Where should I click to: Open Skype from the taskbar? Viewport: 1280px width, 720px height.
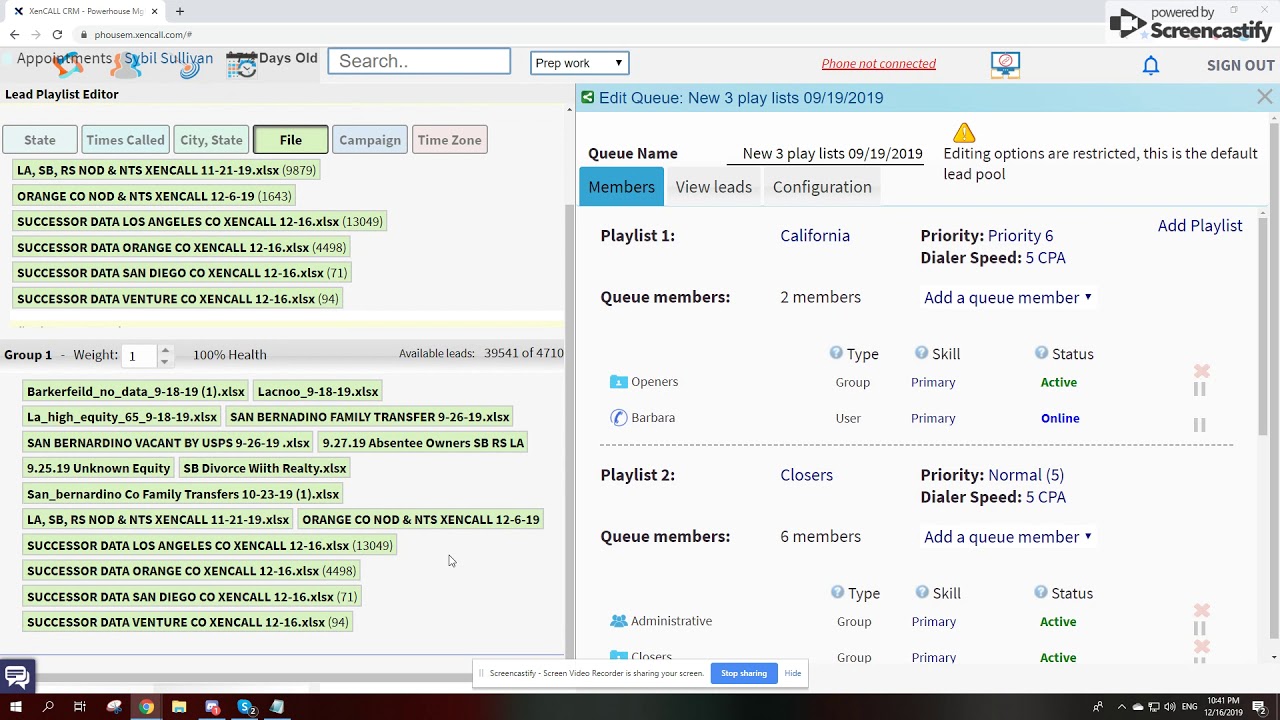[x=245, y=707]
